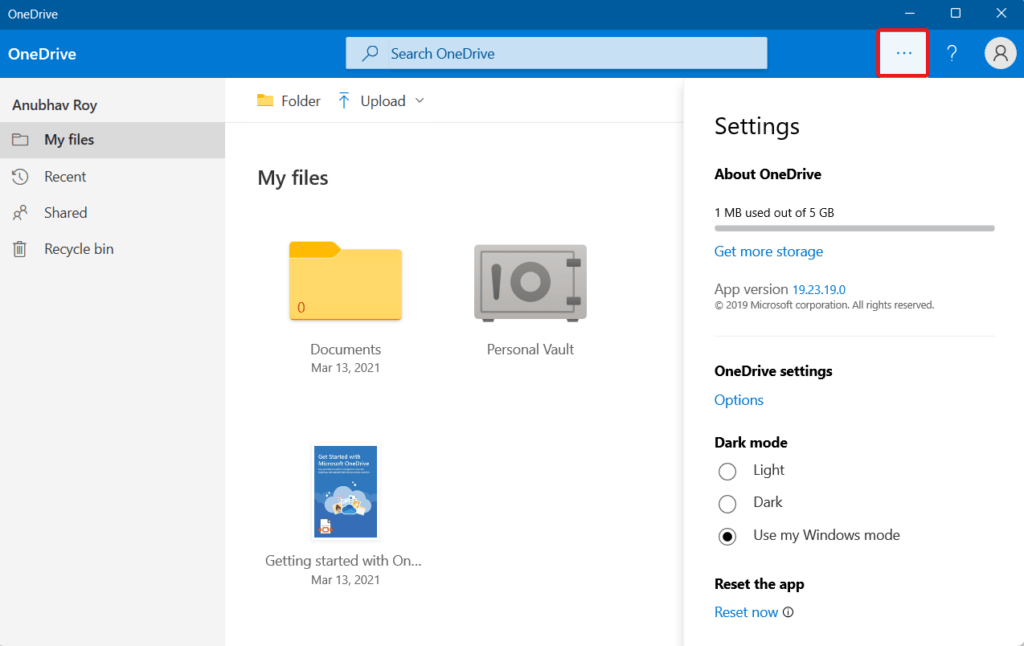This screenshot has height=646, width=1024.
Task: Open the Upload options chevron
Action: (417, 100)
